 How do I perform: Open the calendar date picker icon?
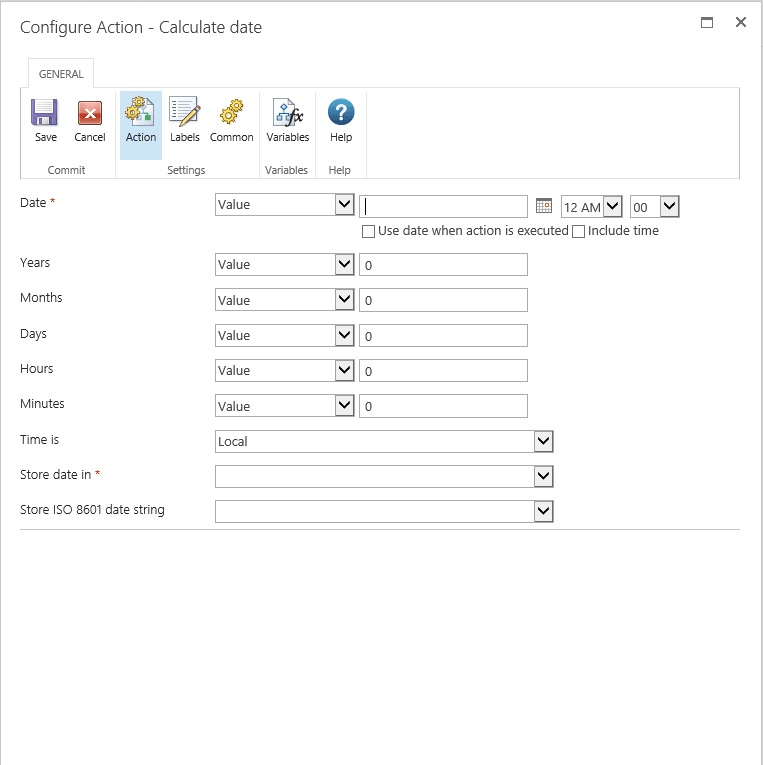(x=544, y=206)
